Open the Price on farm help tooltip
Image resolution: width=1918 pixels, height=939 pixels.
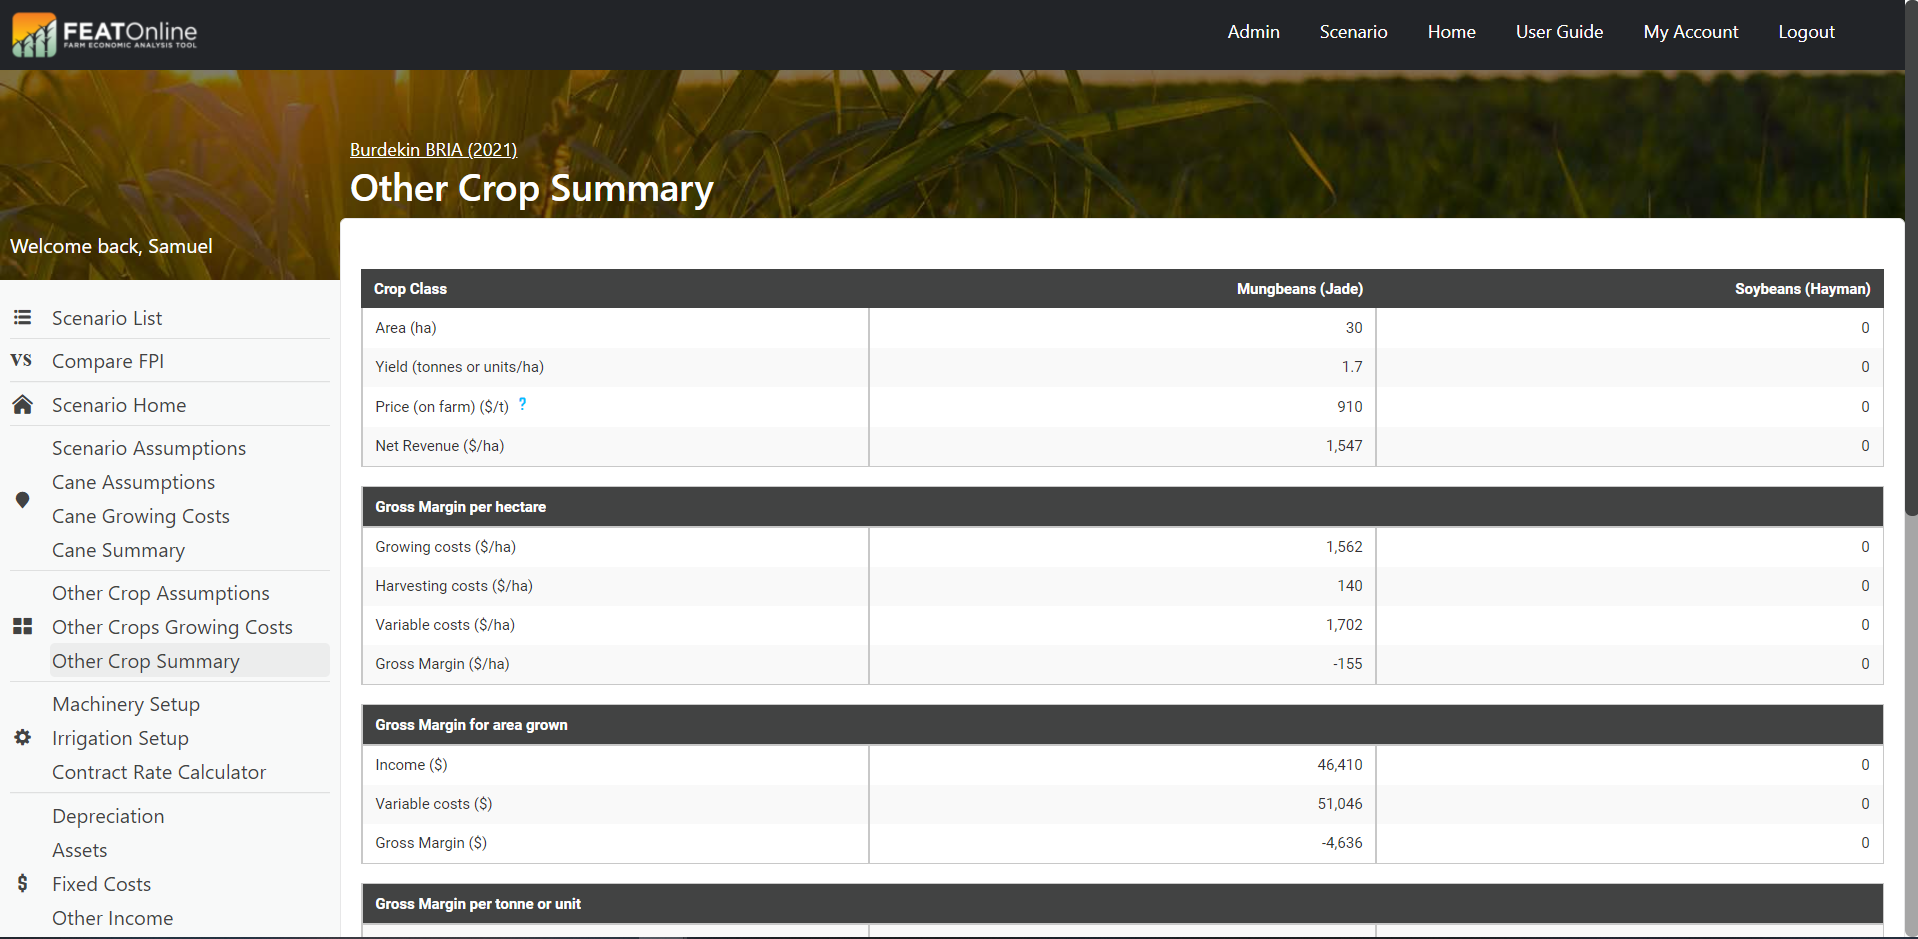tap(522, 405)
